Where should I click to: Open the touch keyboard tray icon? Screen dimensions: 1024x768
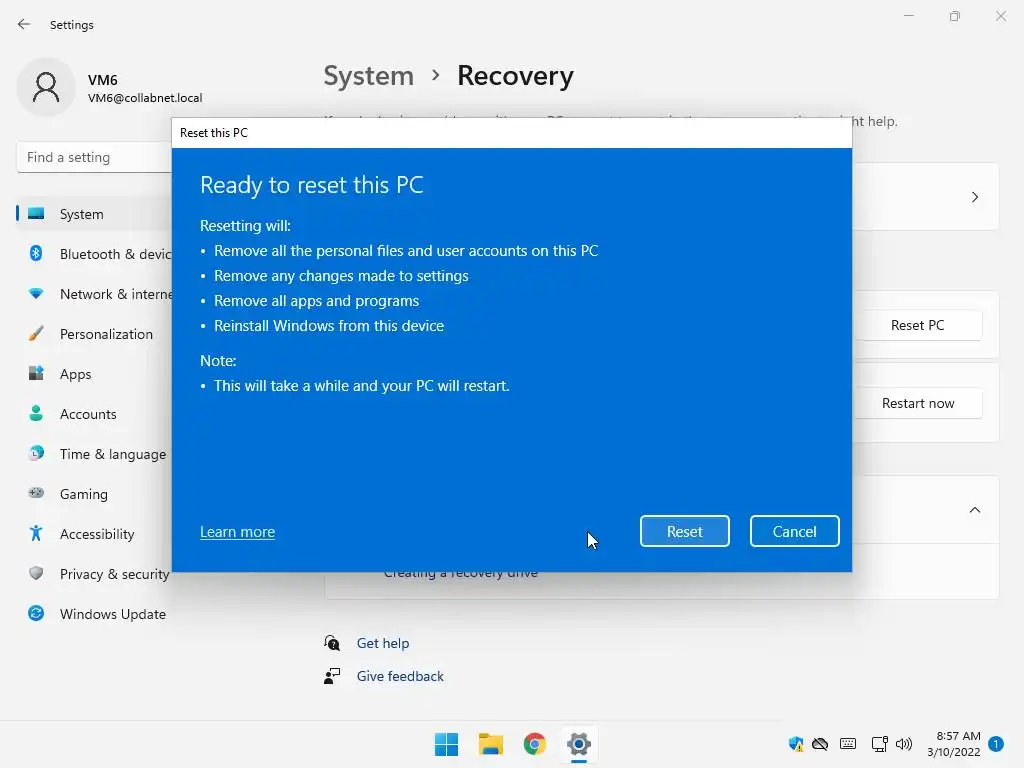(848, 744)
